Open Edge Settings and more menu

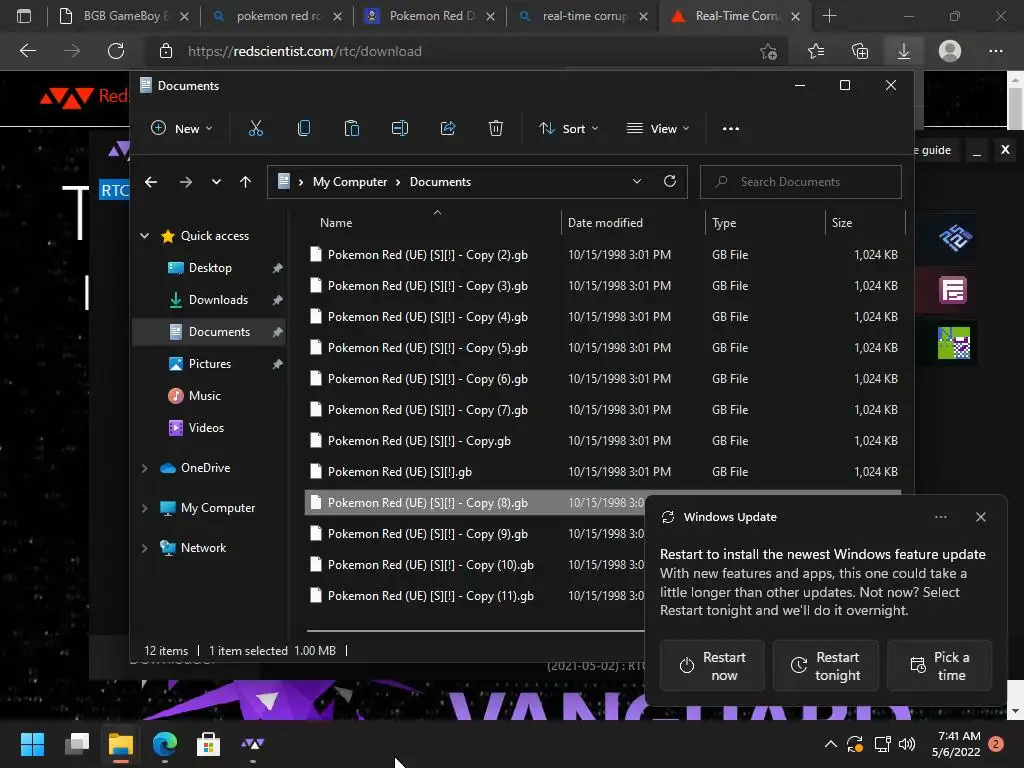pos(995,51)
